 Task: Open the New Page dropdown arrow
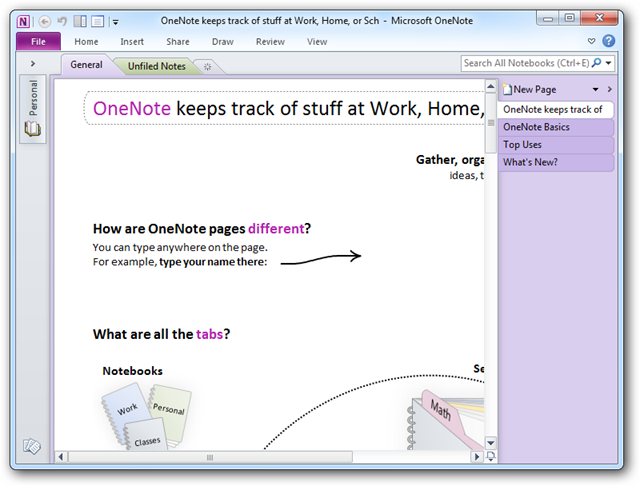tap(596, 89)
